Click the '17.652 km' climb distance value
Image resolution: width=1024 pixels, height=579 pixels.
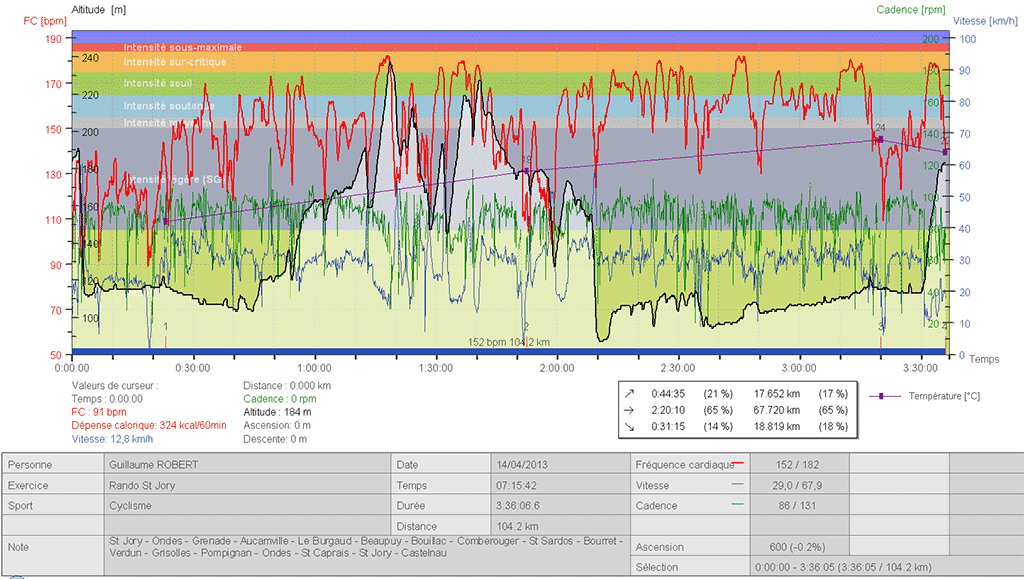tap(776, 394)
